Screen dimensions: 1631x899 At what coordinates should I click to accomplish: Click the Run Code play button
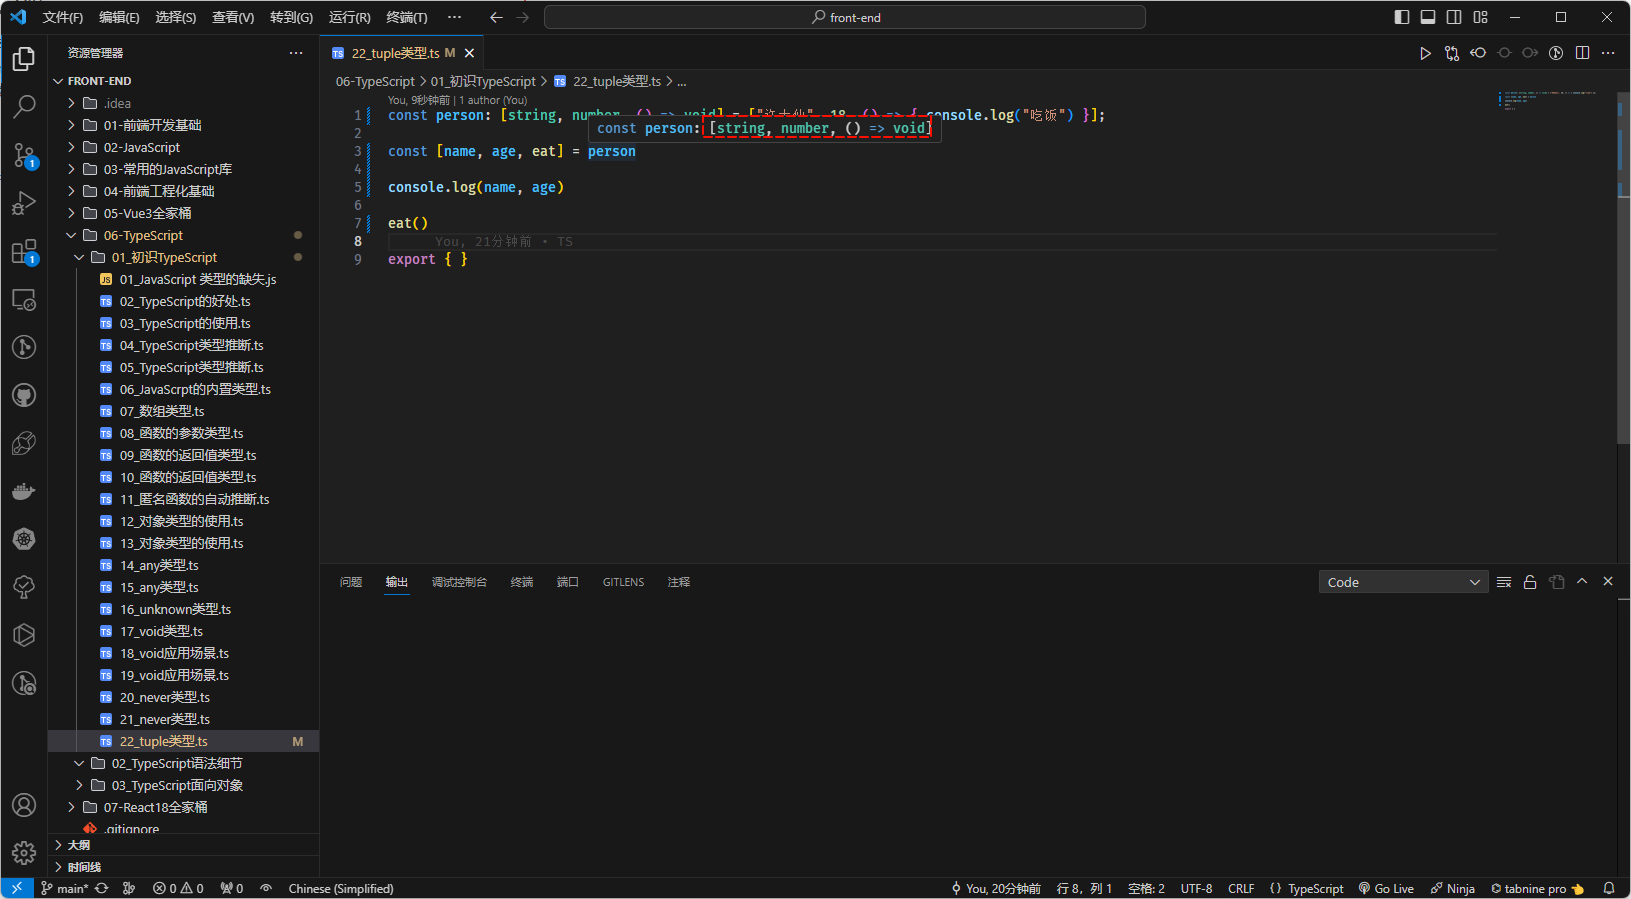point(1425,53)
